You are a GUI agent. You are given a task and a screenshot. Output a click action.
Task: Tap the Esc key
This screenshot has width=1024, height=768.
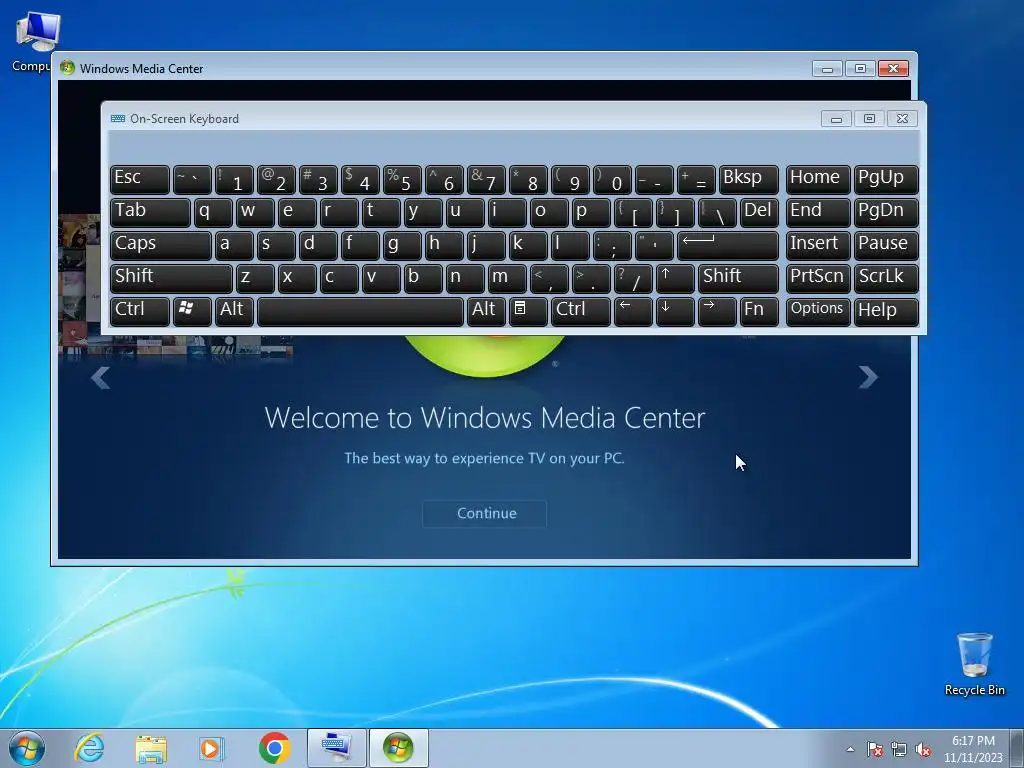(140, 180)
